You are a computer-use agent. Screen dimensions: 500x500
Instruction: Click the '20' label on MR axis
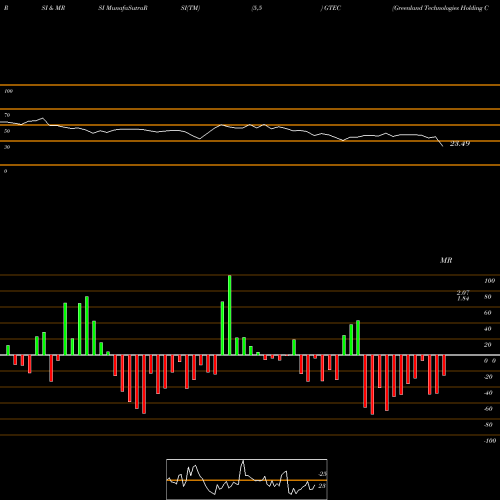tap(488, 345)
